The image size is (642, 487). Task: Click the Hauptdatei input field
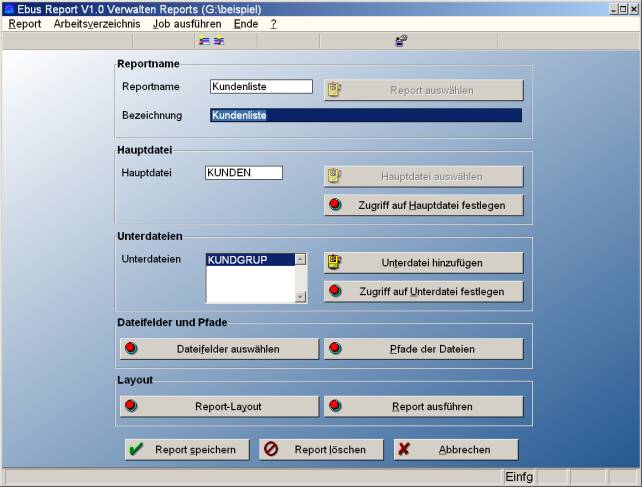[x=243, y=173]
